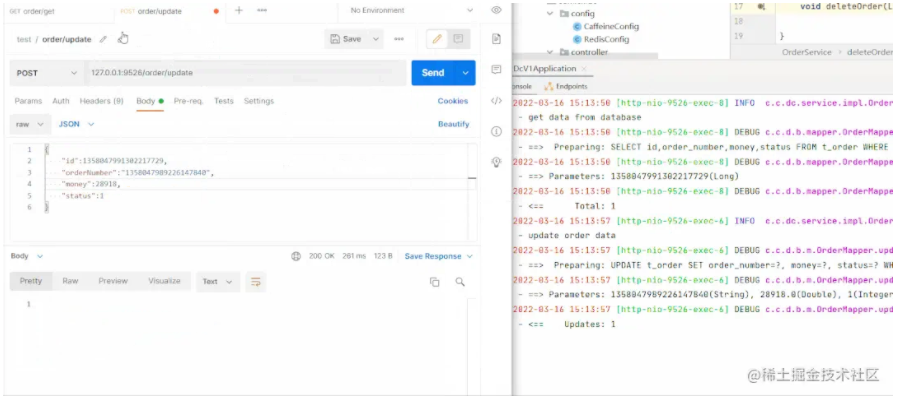Open the Tests tab
The image size is (917, 398).
point(223,101)
